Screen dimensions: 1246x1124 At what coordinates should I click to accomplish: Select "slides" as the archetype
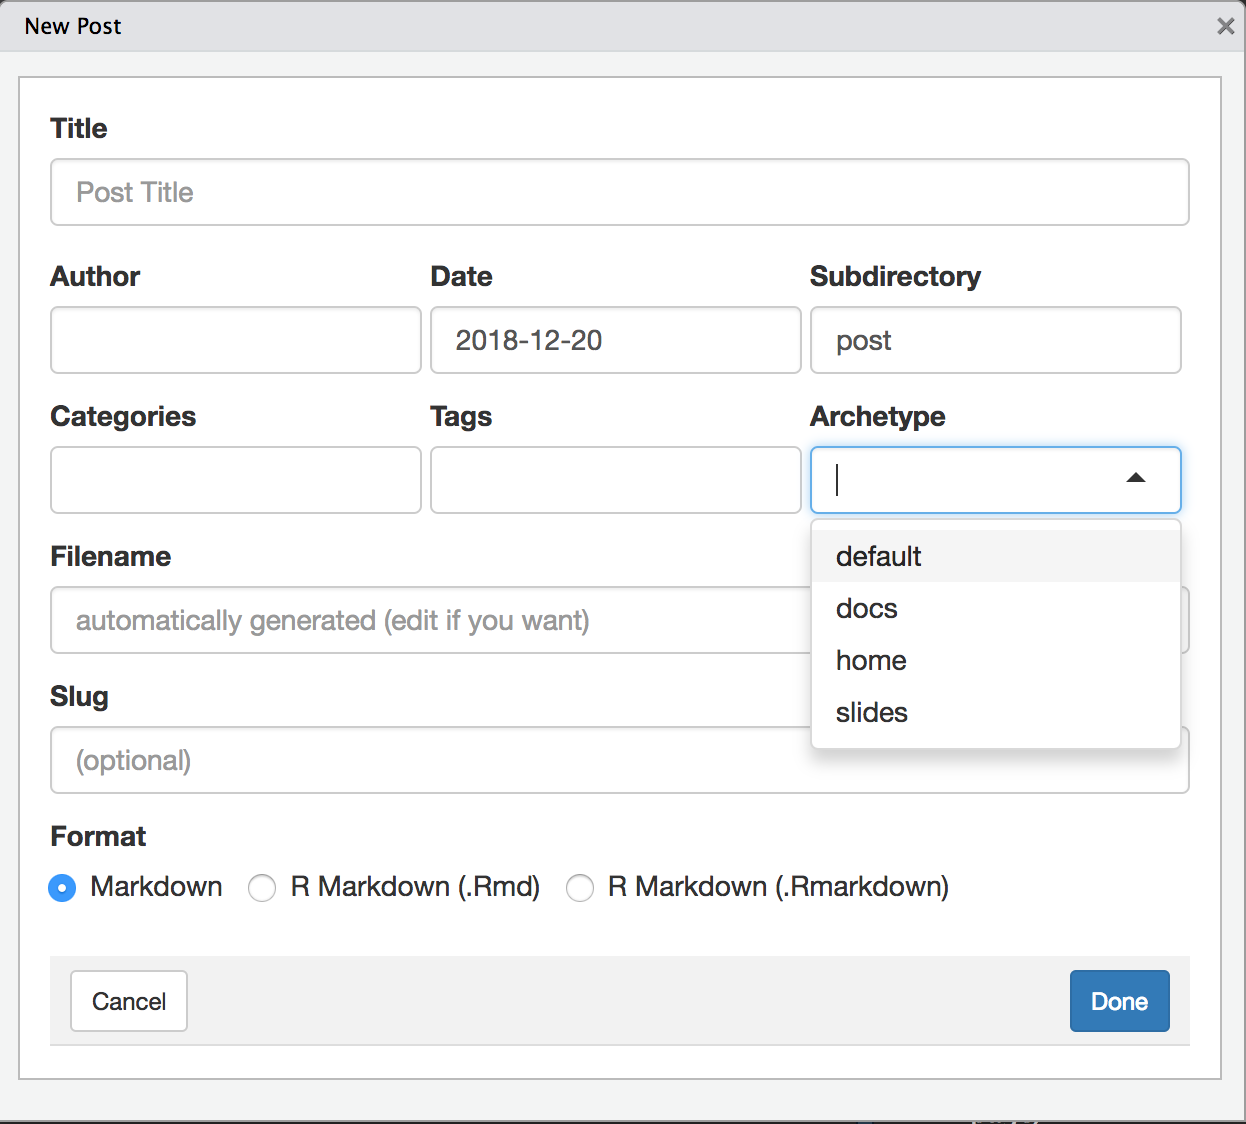coord(871,712)
